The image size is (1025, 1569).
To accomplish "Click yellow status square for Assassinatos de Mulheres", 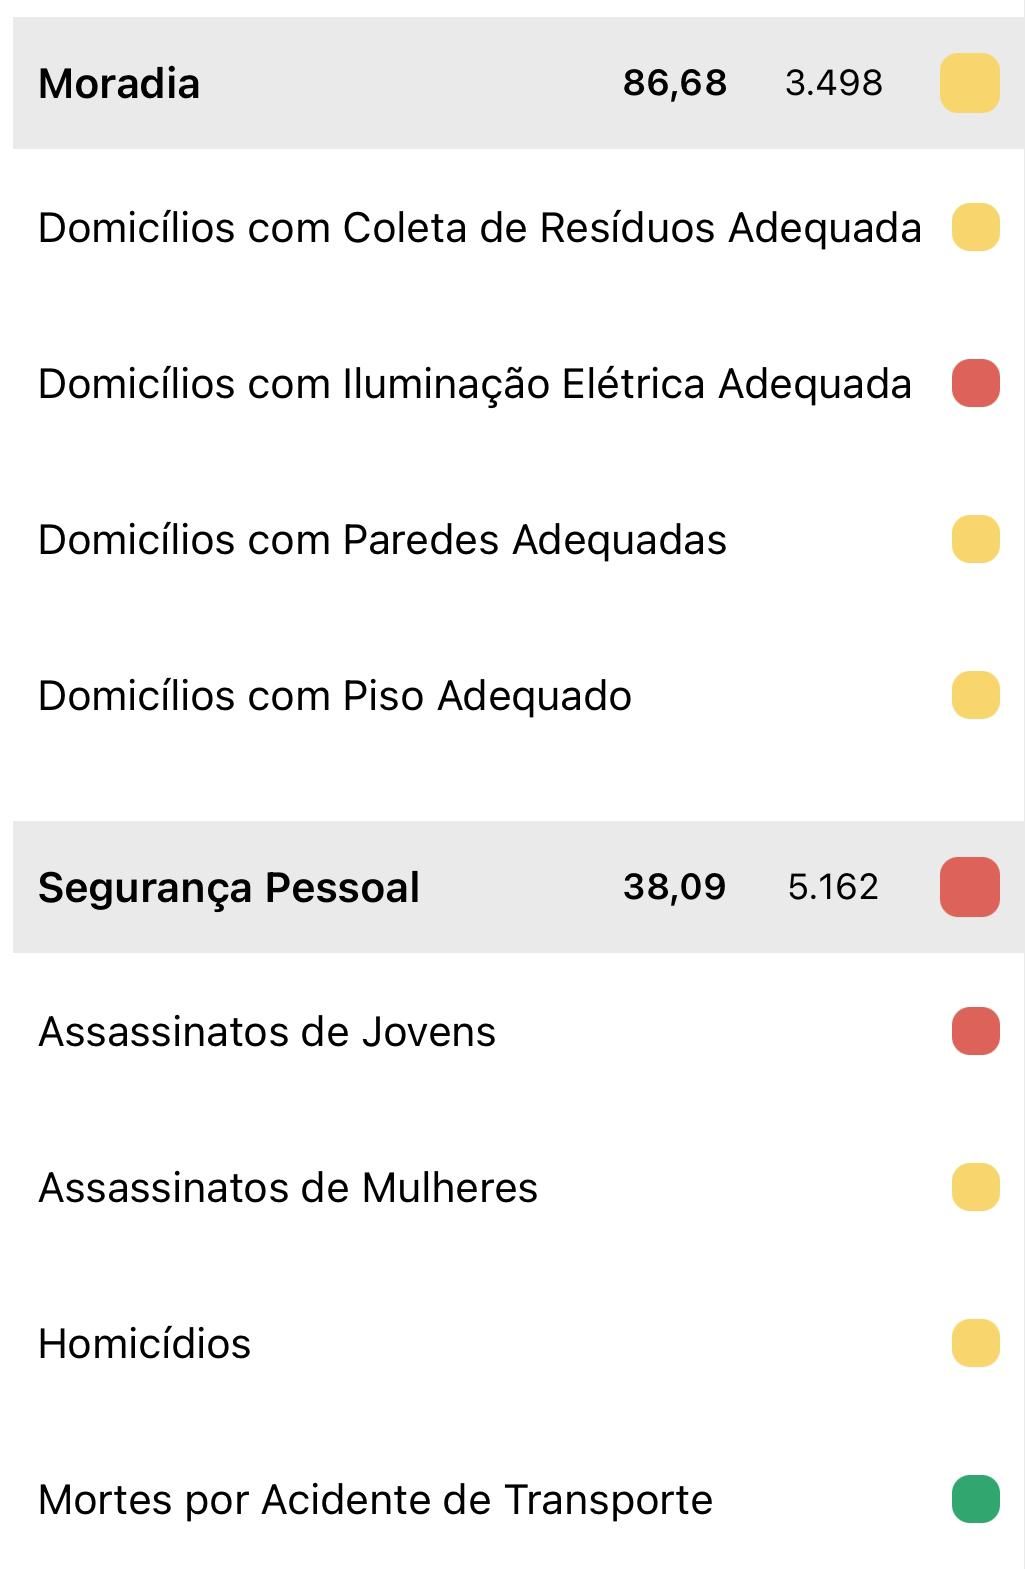I will coord(975,1188).
